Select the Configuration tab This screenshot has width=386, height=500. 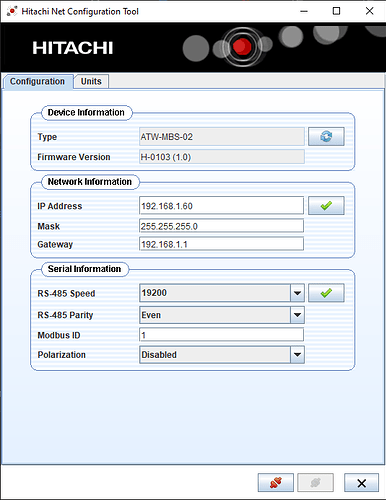[x=38, y=82]
